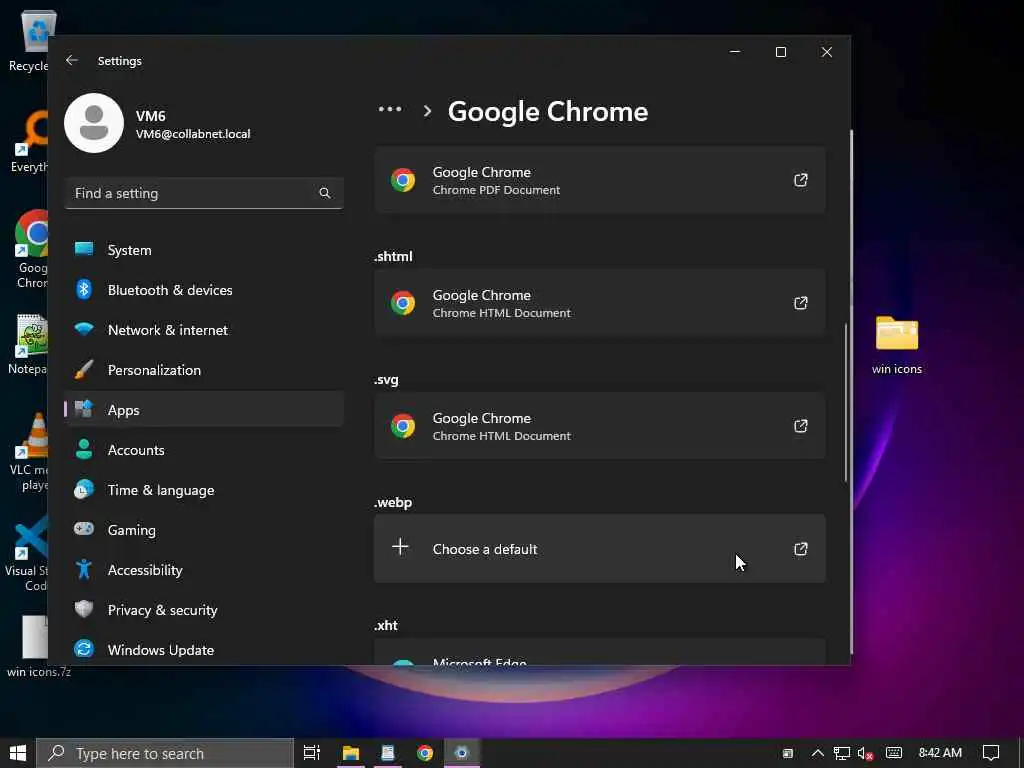Click the Accounts person icon

[x=84, y=449]
